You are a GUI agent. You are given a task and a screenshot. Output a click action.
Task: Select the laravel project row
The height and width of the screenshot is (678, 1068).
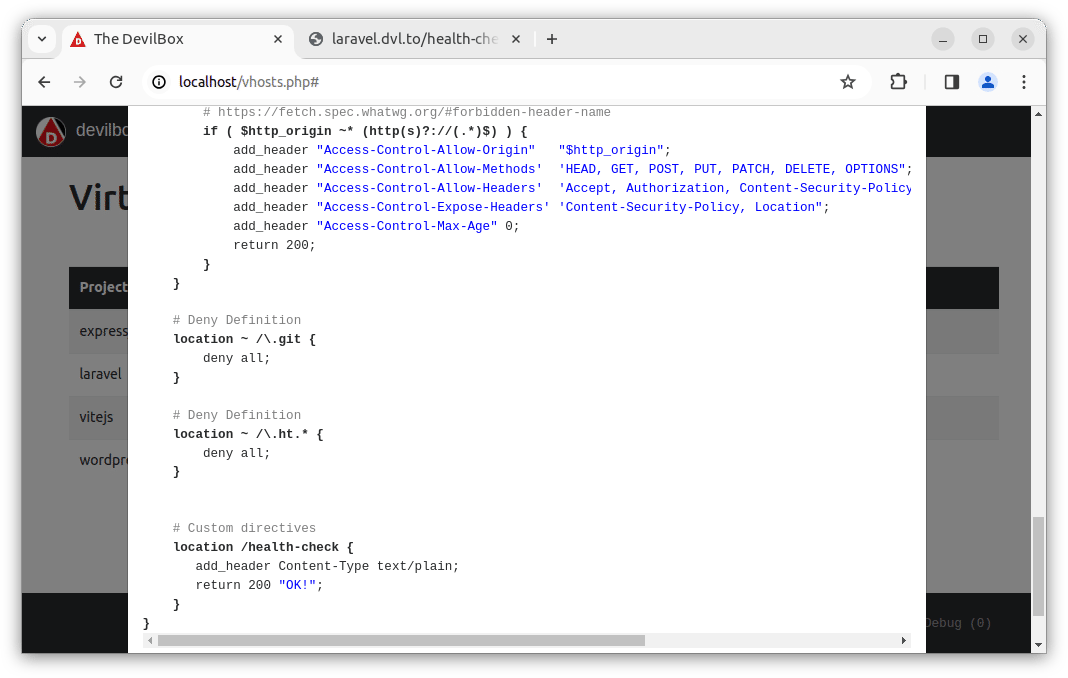98,374
